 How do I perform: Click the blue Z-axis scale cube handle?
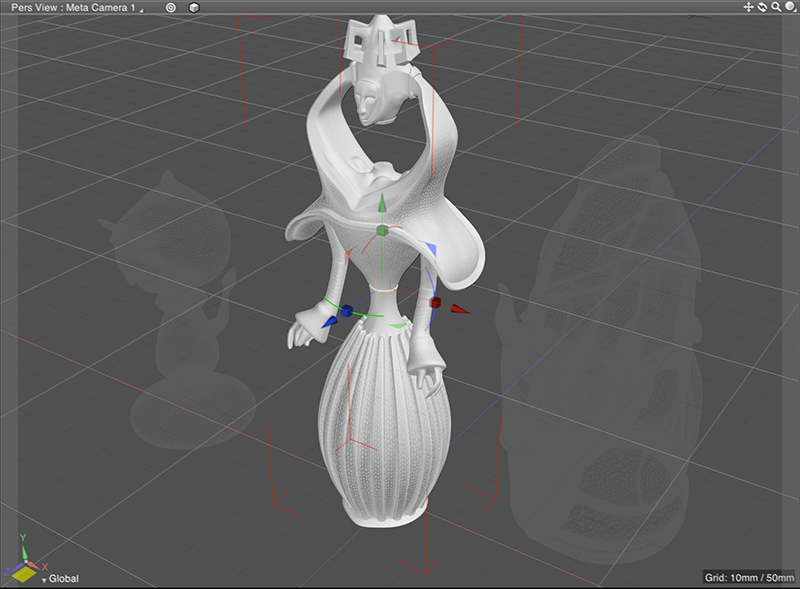(346, 310)
